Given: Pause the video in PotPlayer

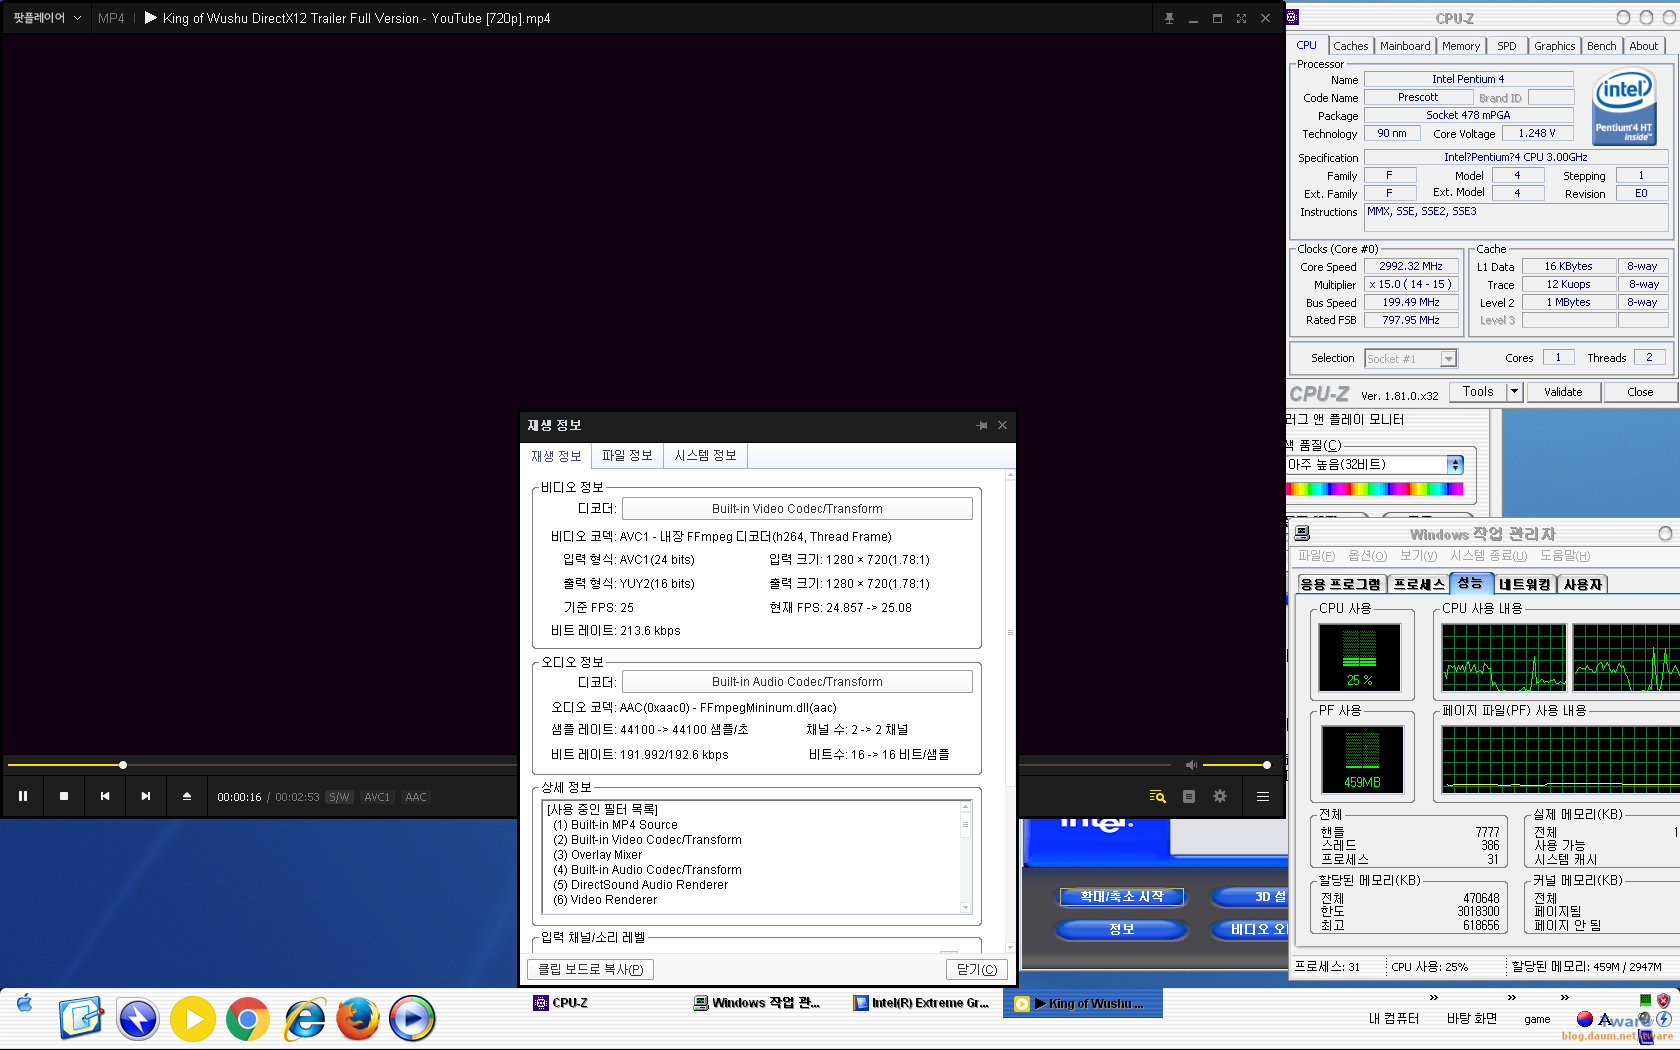Looking at the screenshot, I should [x=22, y=797].
